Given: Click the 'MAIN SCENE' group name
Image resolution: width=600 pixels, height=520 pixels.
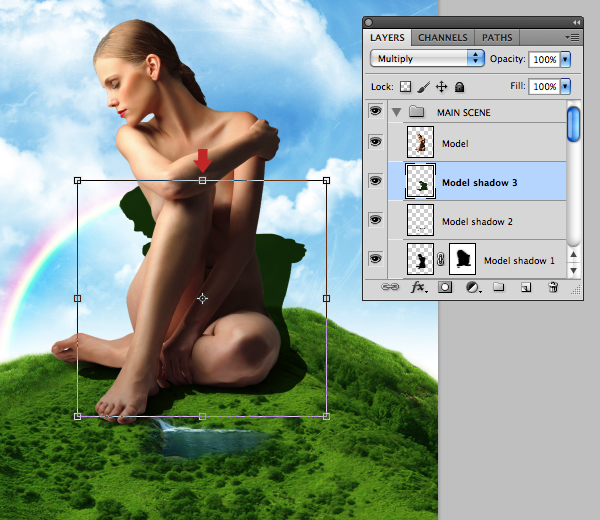Looking at the screenshot, I should pos(464,112).
